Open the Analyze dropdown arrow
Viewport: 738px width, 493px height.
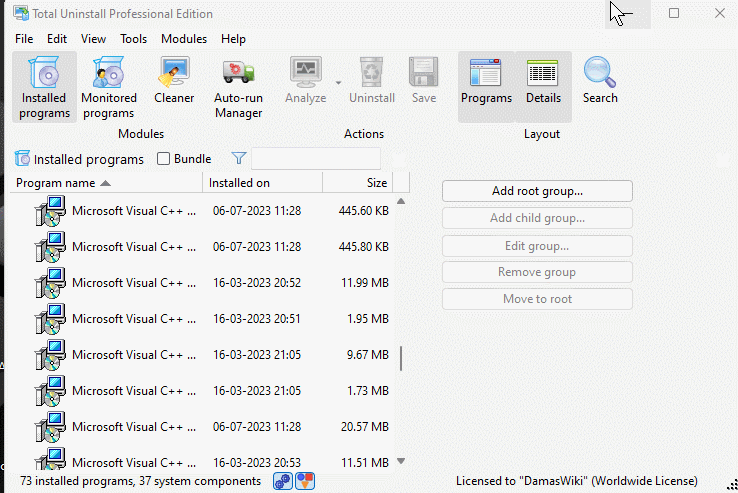(338, 83)
